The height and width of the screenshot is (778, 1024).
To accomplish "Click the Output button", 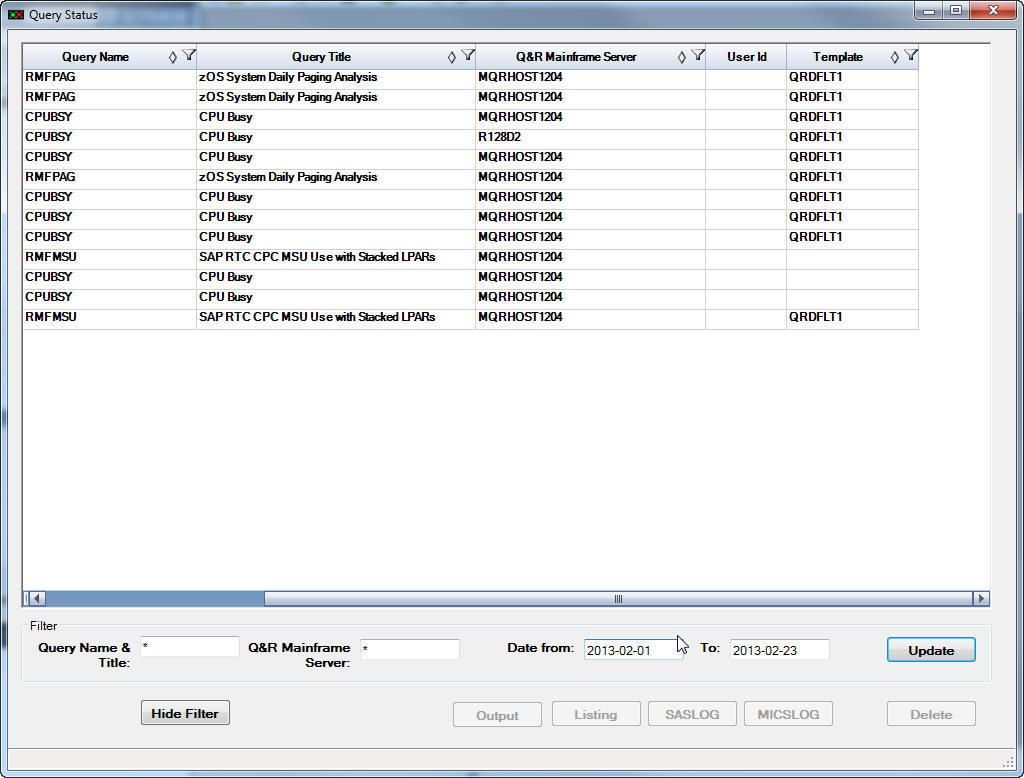I will click(x=497, y=715).
